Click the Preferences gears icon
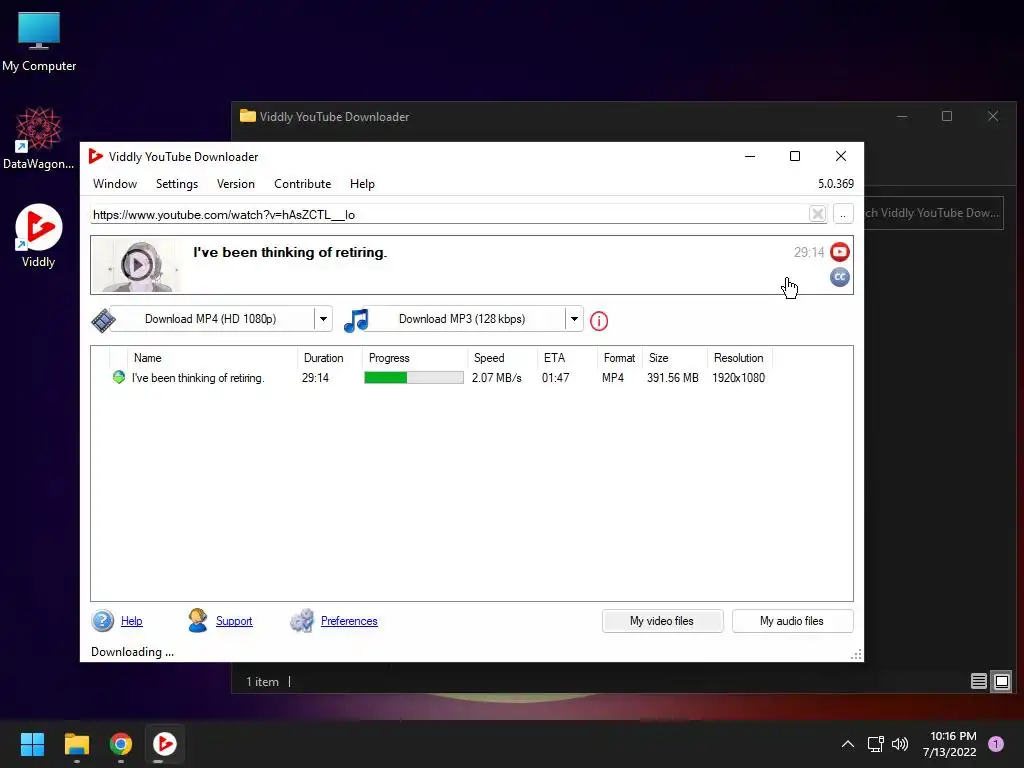Viewport: 1024px width, 768px height. tap(302, 620)
